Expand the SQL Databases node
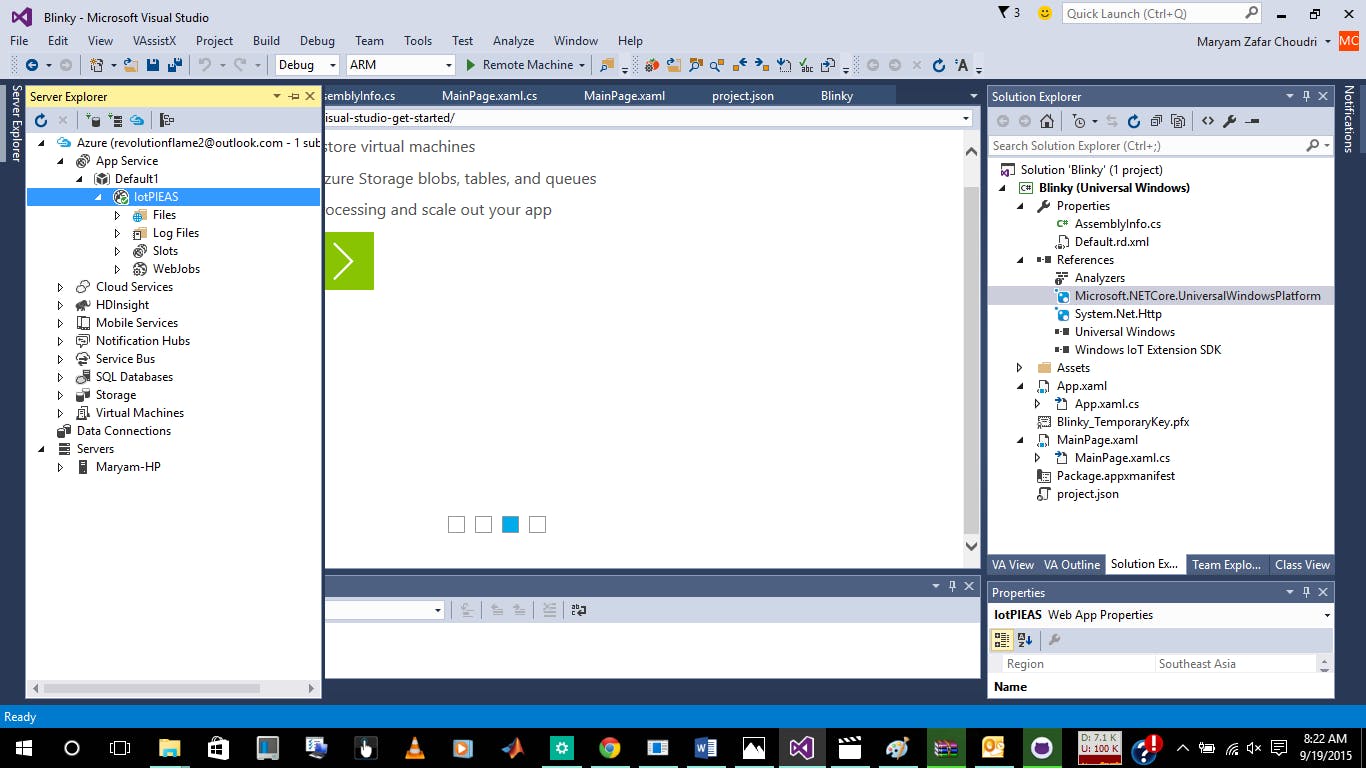Viewport: 1366px width, 782px height. (x=60, y=377)
